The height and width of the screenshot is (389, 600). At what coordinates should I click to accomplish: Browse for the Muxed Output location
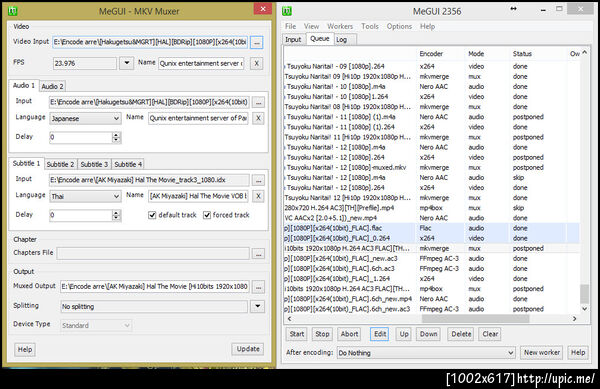pos(259,287)
